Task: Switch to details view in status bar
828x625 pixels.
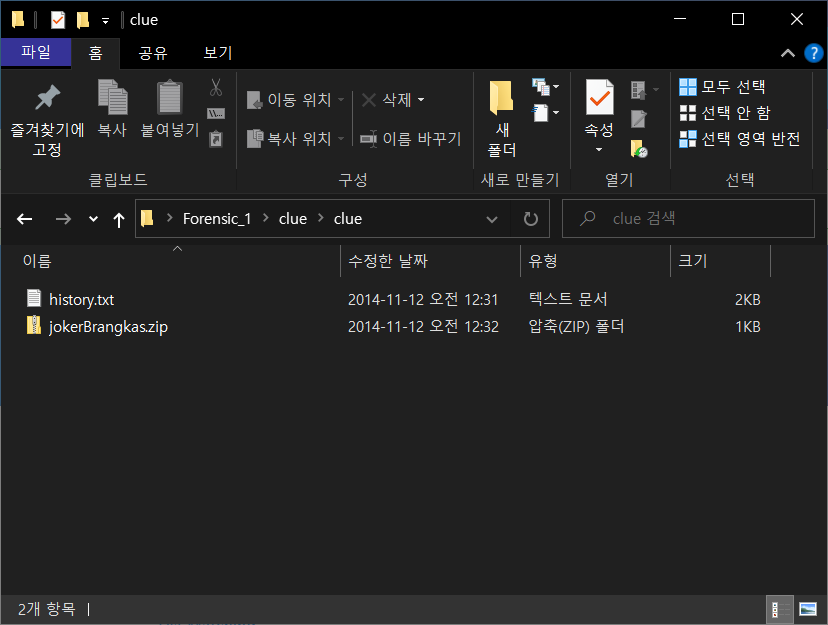Action: coord(779,609)
